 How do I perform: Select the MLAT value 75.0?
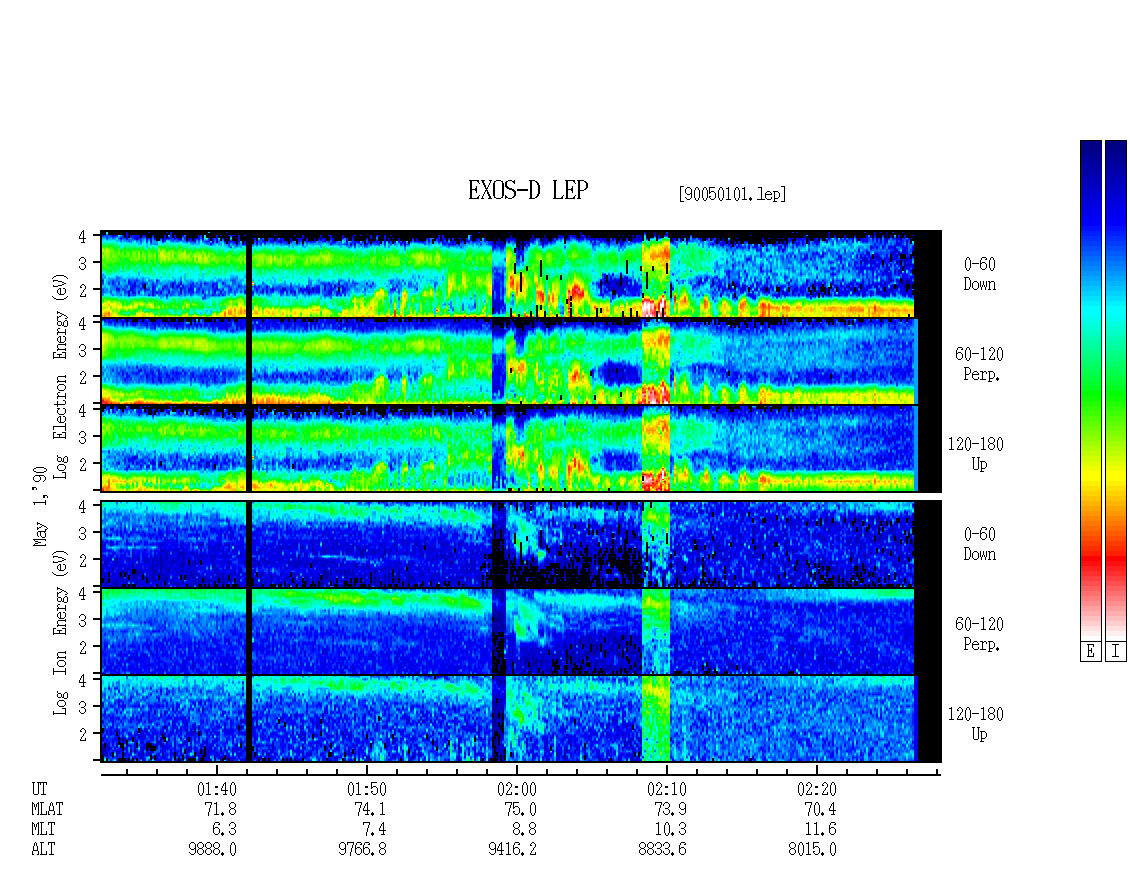520,809
